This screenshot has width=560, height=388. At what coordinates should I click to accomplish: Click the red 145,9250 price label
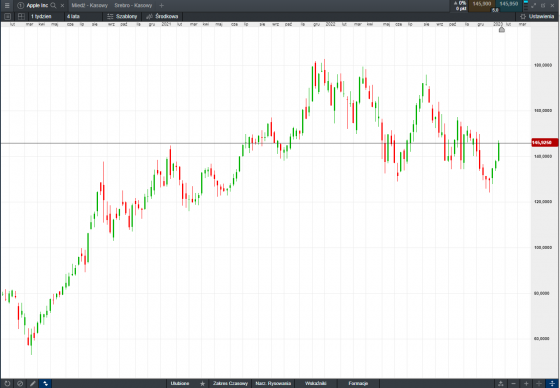[544, 143]
